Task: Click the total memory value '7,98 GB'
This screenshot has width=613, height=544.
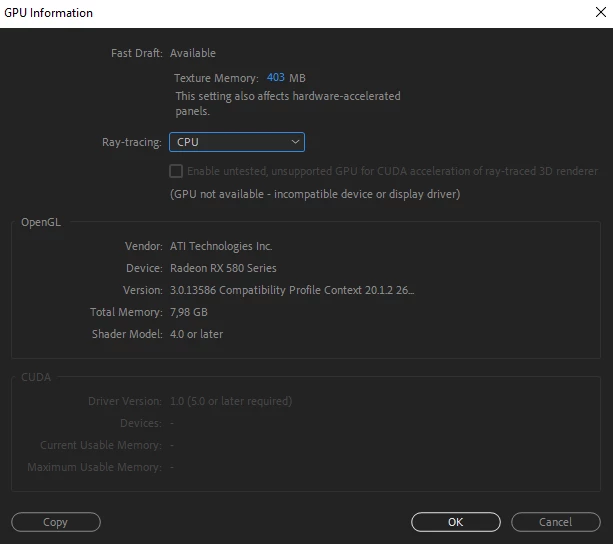Action: [189, 312]
